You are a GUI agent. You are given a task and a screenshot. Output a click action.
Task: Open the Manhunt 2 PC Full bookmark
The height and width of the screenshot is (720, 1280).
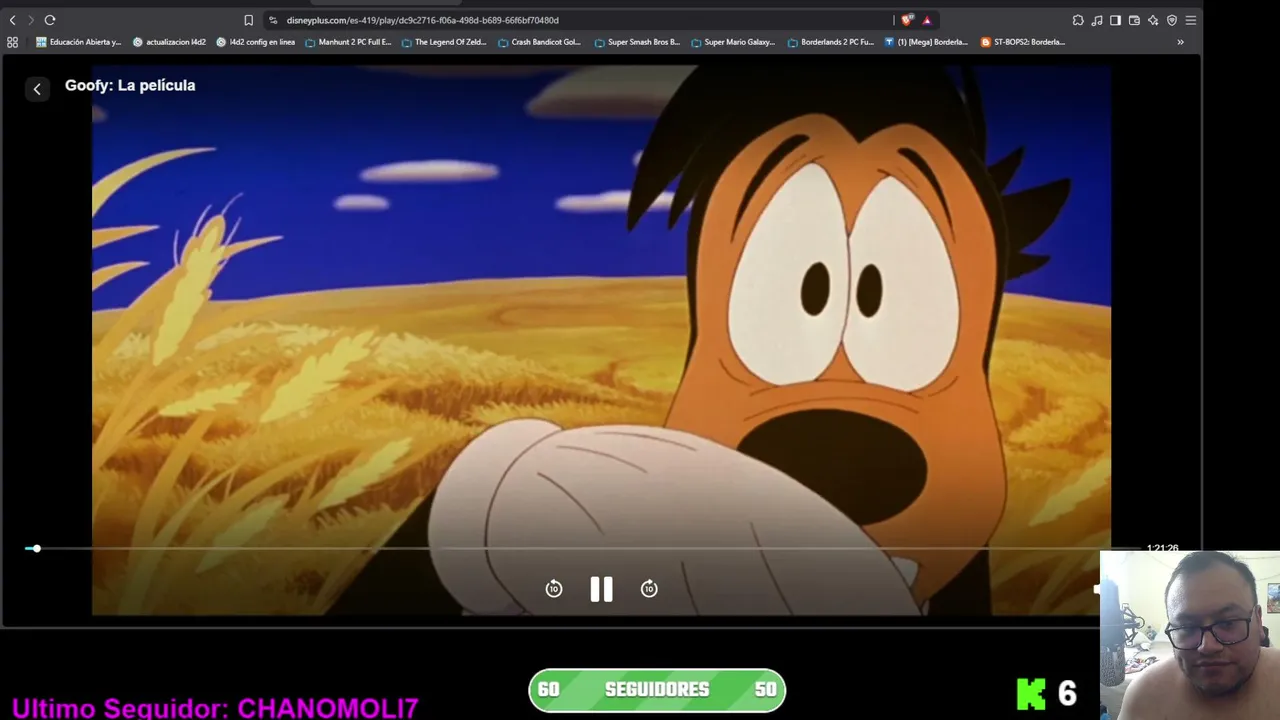click(348, 42)
